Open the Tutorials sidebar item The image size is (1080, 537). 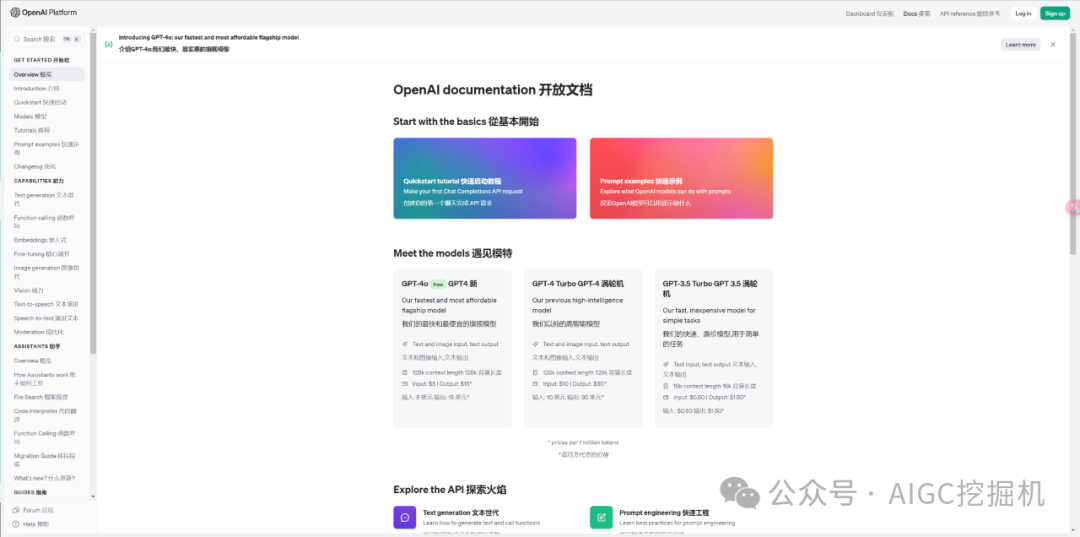(x=32, y=130)
